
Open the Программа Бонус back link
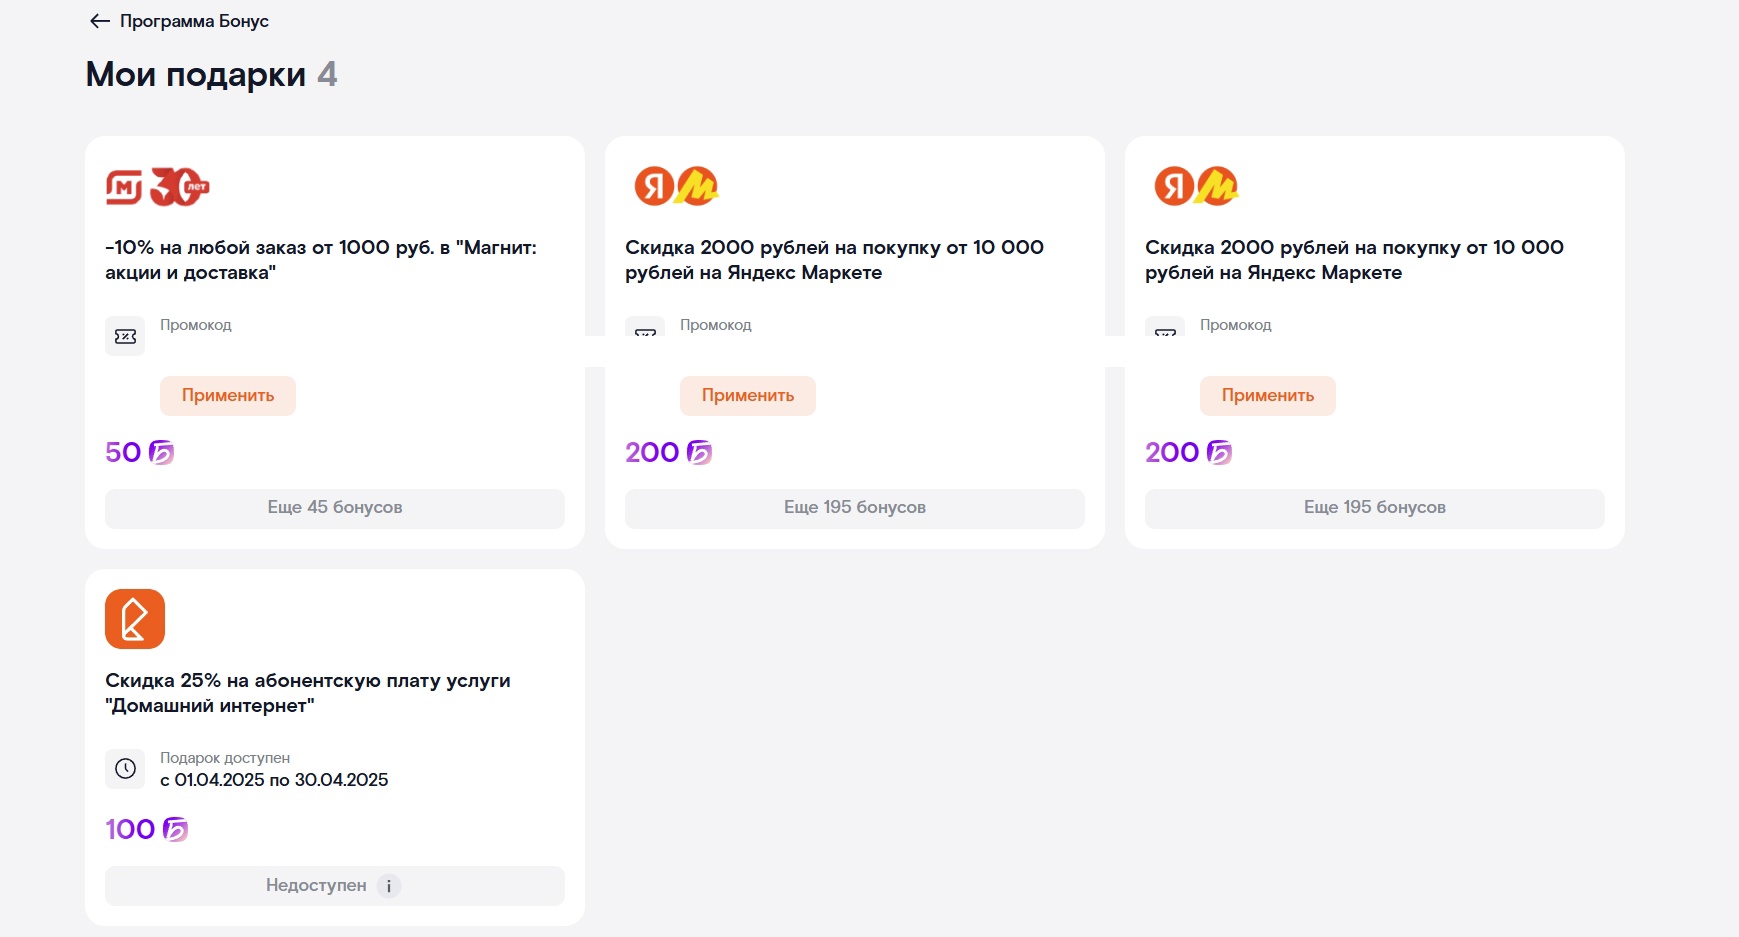194,21
